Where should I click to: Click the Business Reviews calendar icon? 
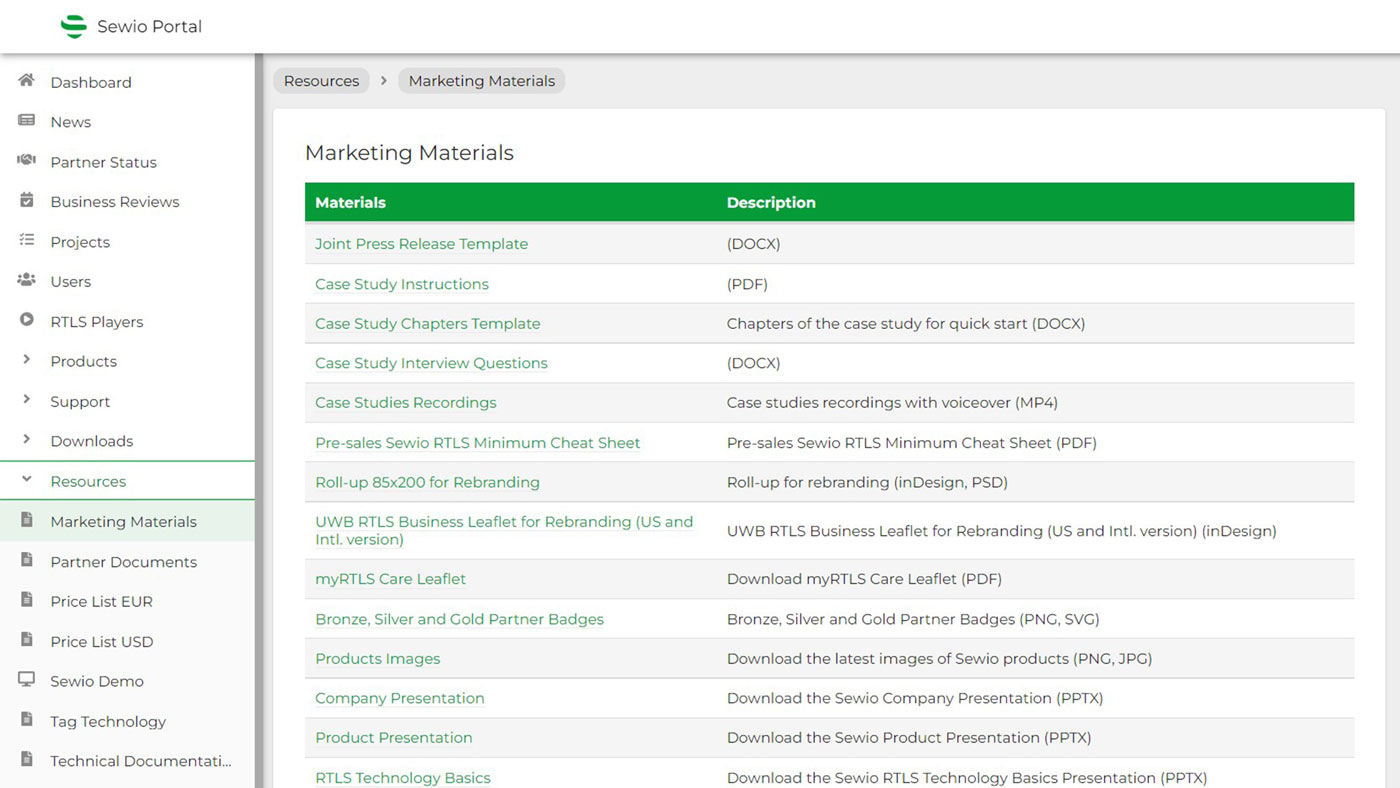click(27, 201)
